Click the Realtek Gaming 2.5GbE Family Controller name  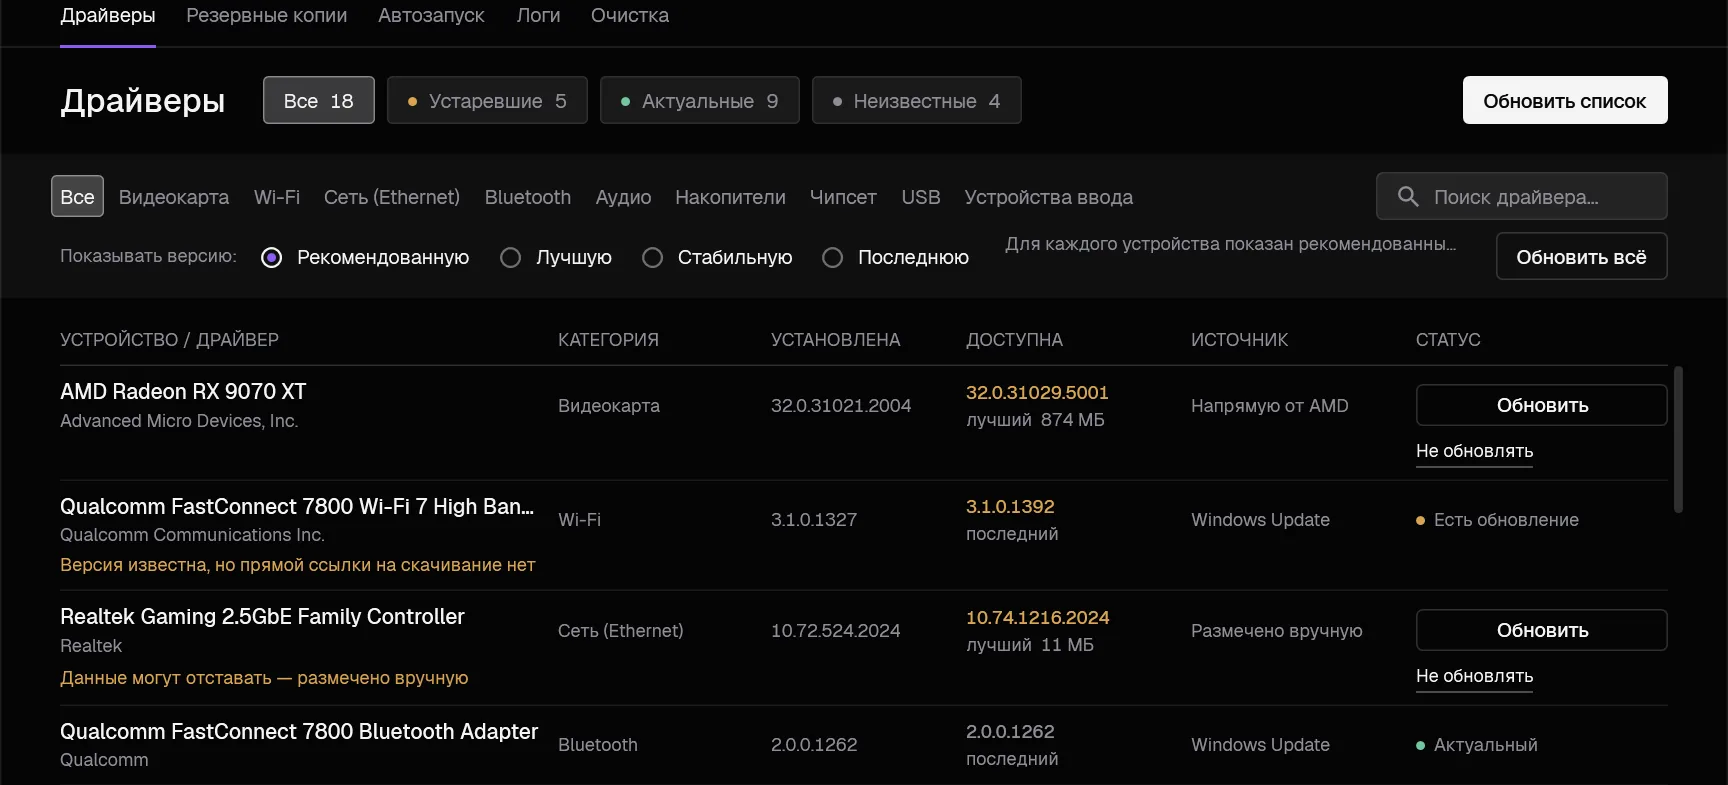tap(262, 617)
